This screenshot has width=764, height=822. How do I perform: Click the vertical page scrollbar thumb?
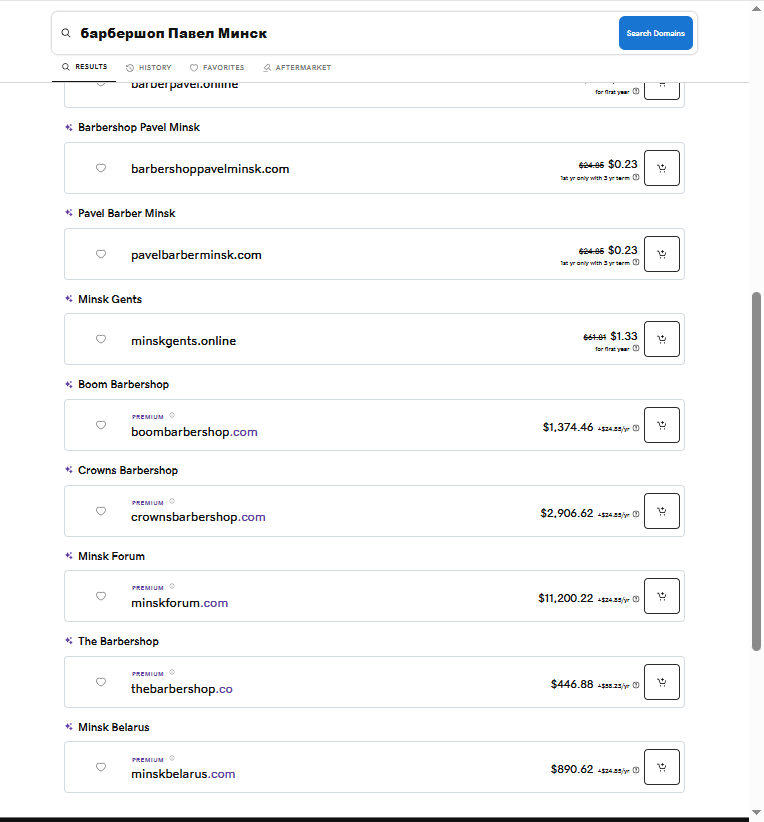point(756,470)
